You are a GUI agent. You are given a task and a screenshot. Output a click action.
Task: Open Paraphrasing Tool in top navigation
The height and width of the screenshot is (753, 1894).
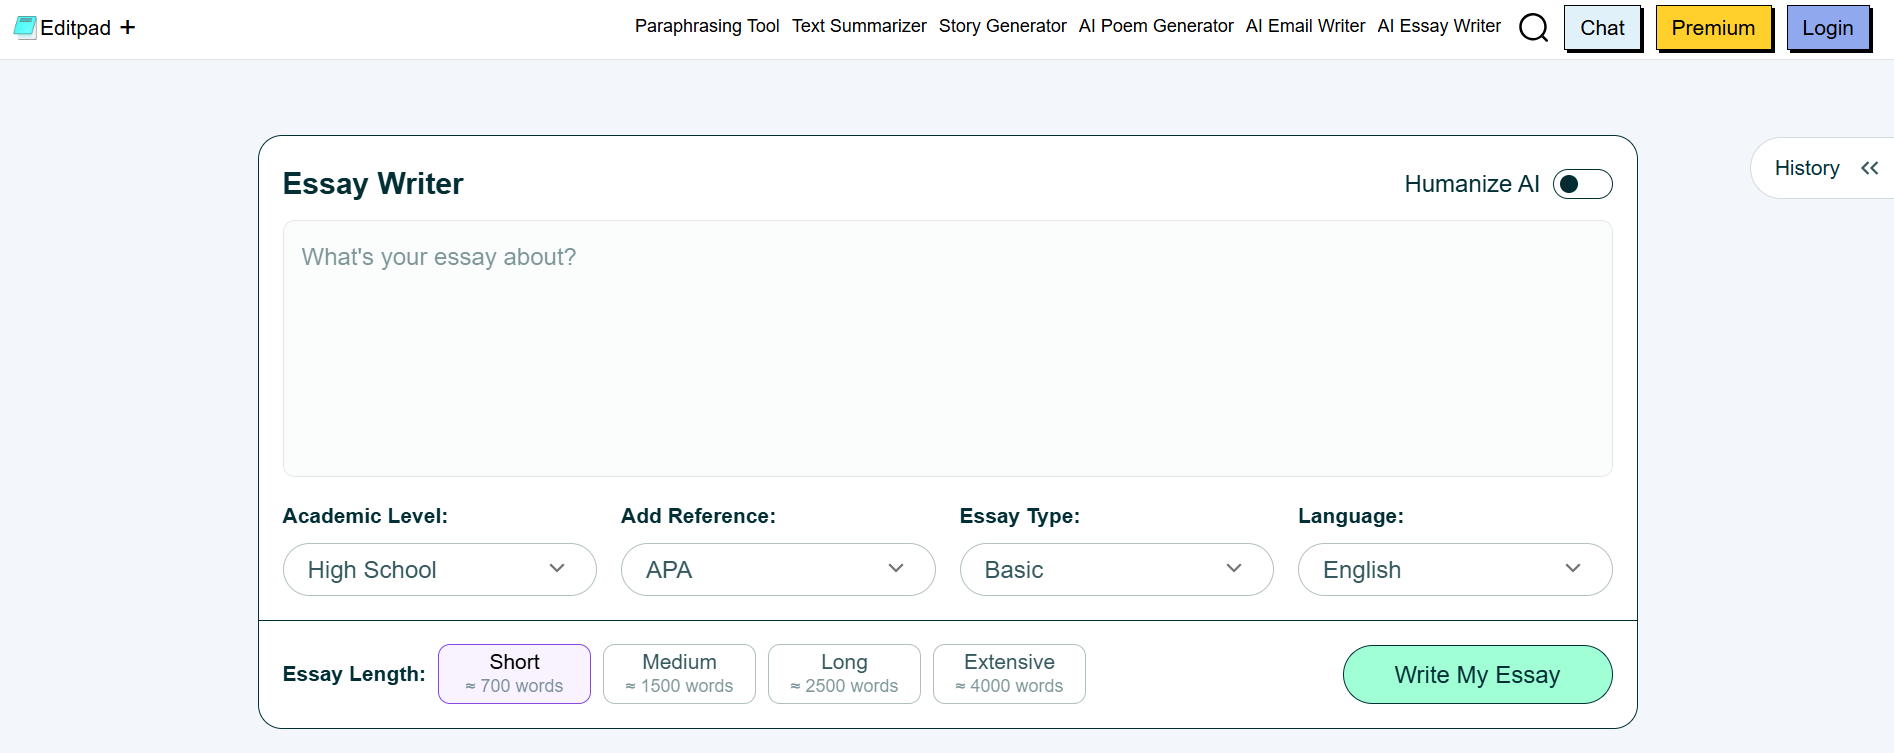tap(707, 26)
